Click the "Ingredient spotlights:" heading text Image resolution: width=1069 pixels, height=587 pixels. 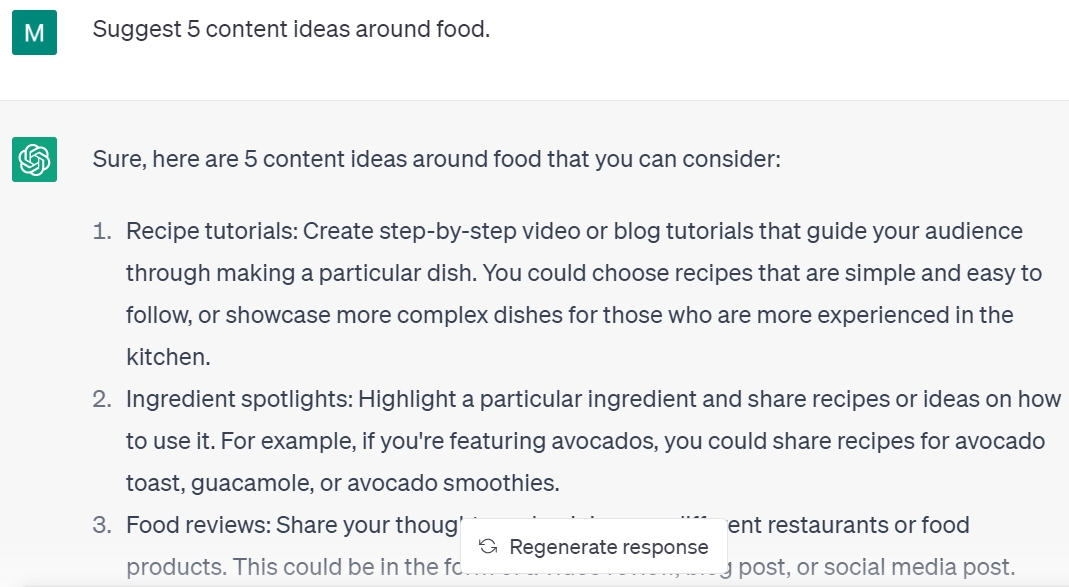[x=238, y=400]
